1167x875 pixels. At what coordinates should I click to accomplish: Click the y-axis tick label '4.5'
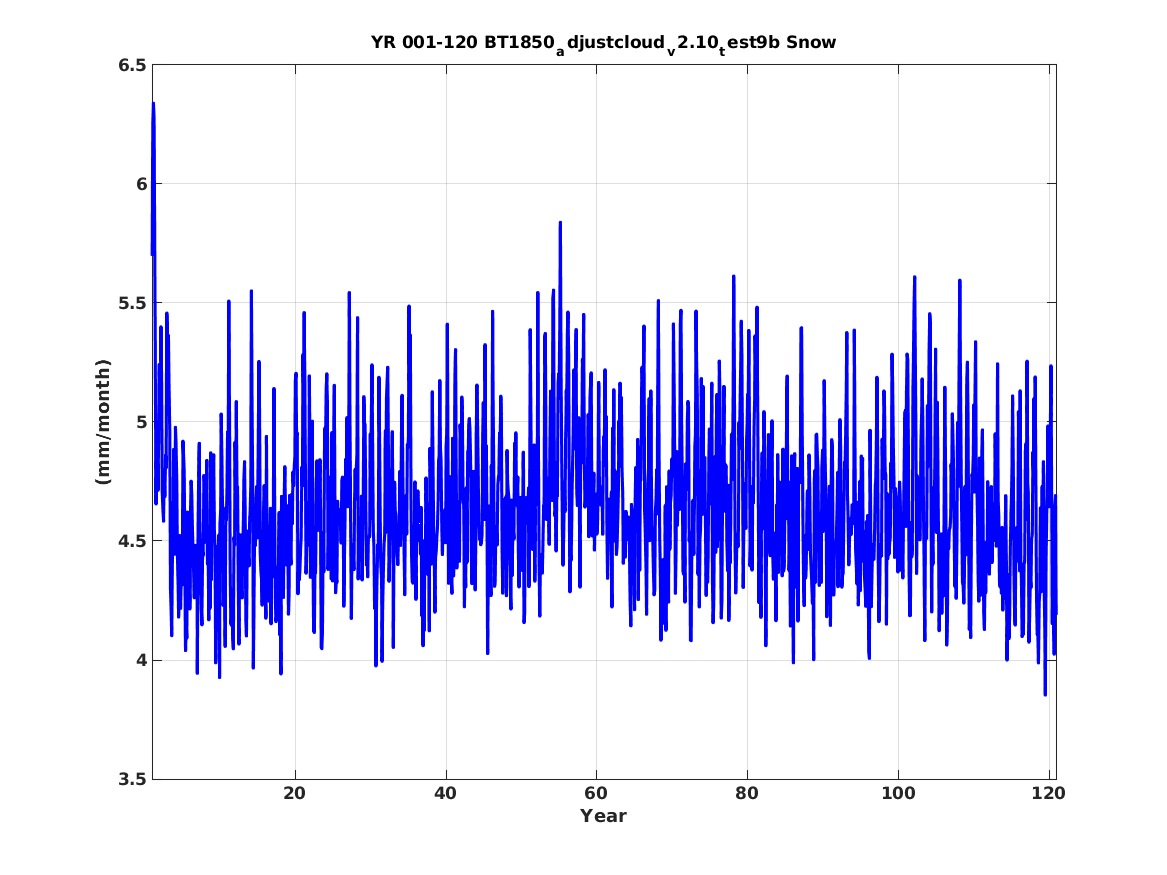[x=131, y=541]
